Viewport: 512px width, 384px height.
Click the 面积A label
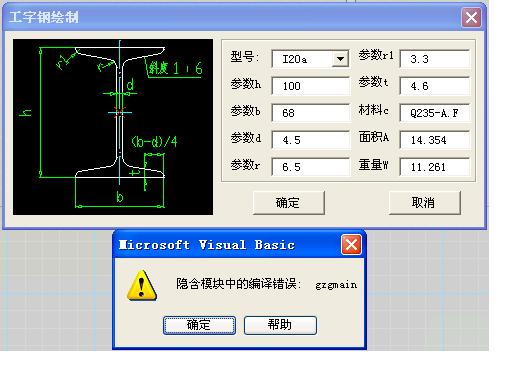(x=374, y=137)
